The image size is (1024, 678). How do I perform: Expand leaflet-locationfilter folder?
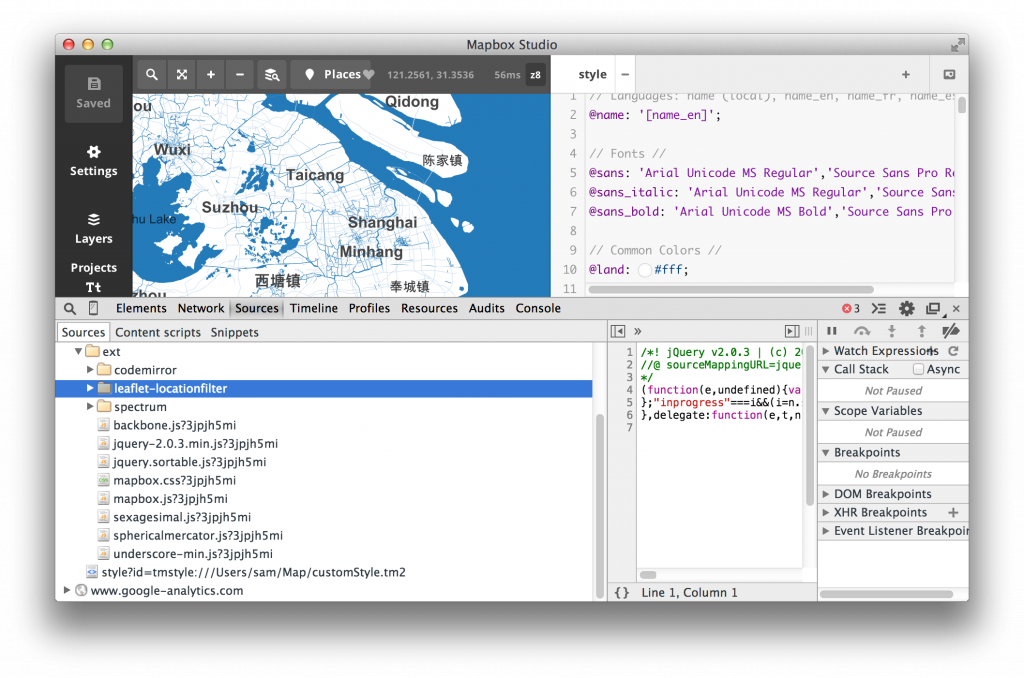click(90, 388)
